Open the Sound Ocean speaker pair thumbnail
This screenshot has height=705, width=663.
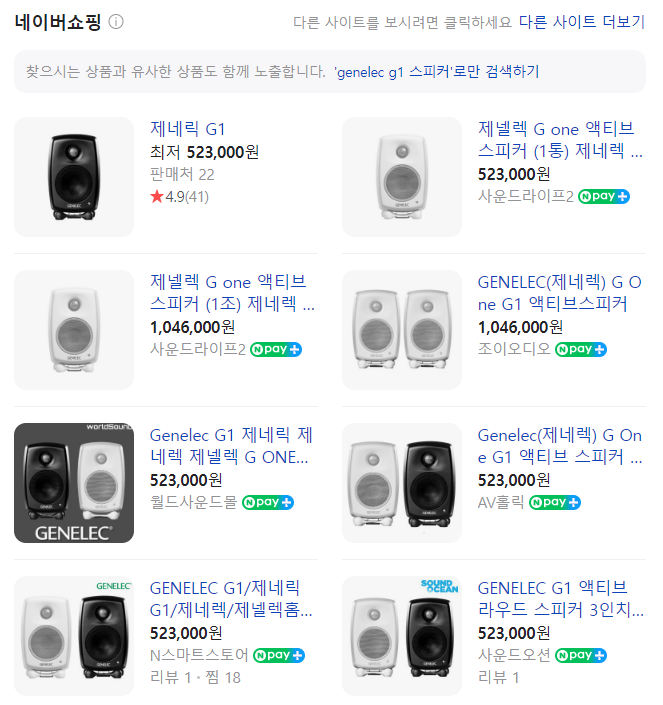pos(402,636)
